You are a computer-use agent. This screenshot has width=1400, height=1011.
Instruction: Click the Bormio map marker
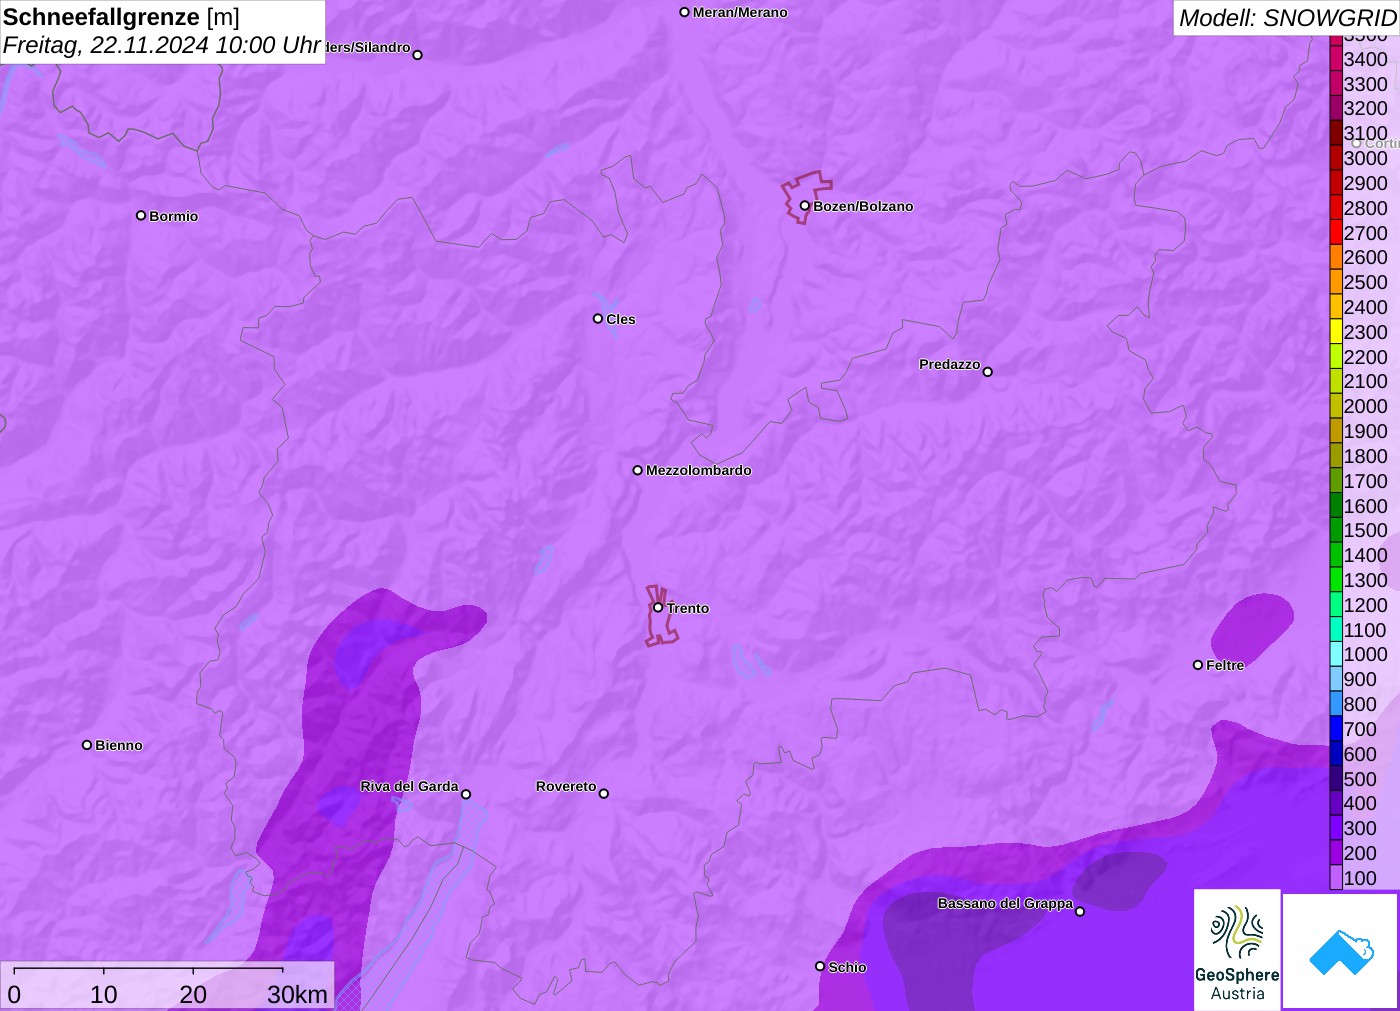[141, 215]
